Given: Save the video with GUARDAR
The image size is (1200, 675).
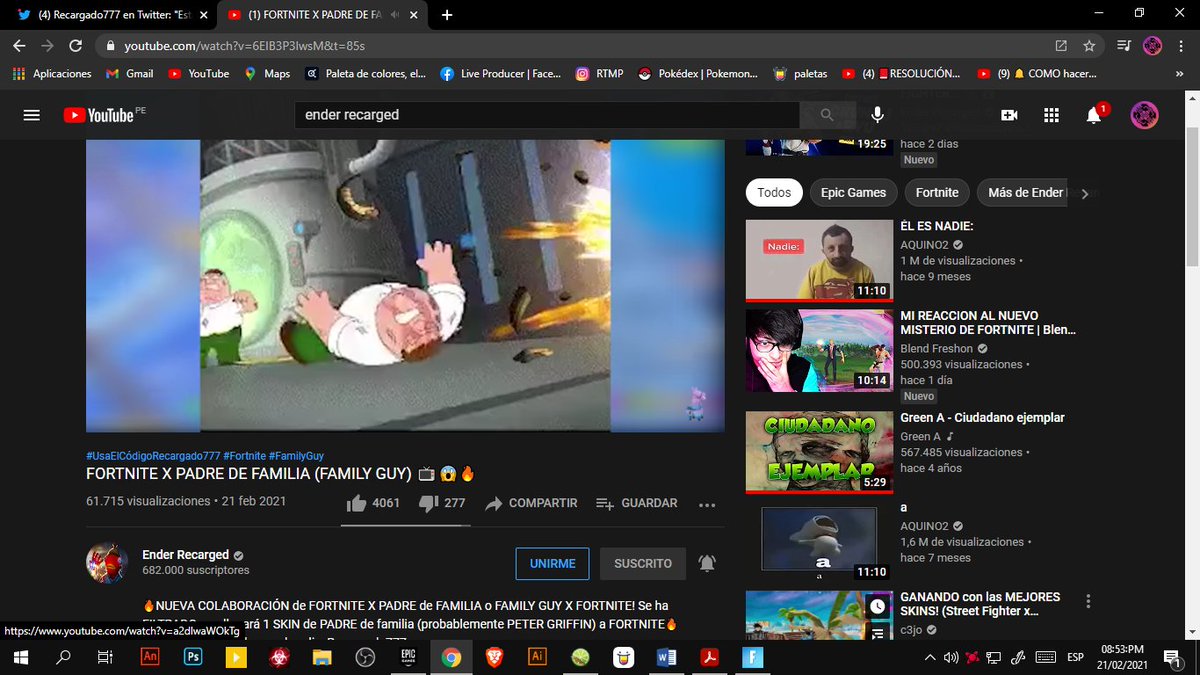Looking at the screenshot, I should pos(636,503).
